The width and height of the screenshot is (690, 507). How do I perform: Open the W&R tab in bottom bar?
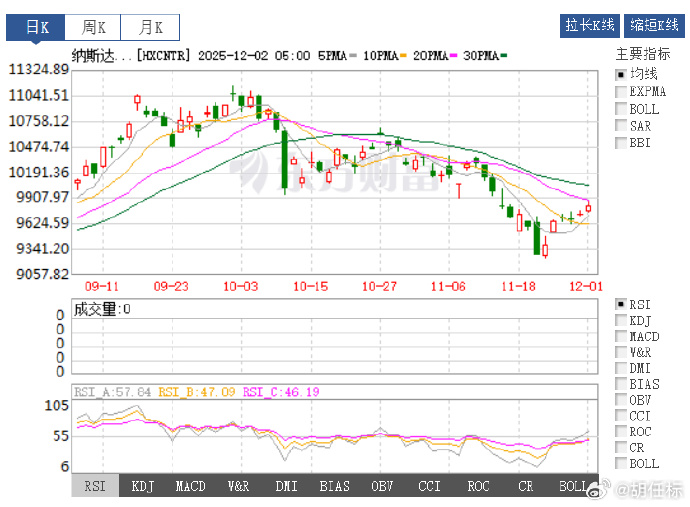point(238,486)
